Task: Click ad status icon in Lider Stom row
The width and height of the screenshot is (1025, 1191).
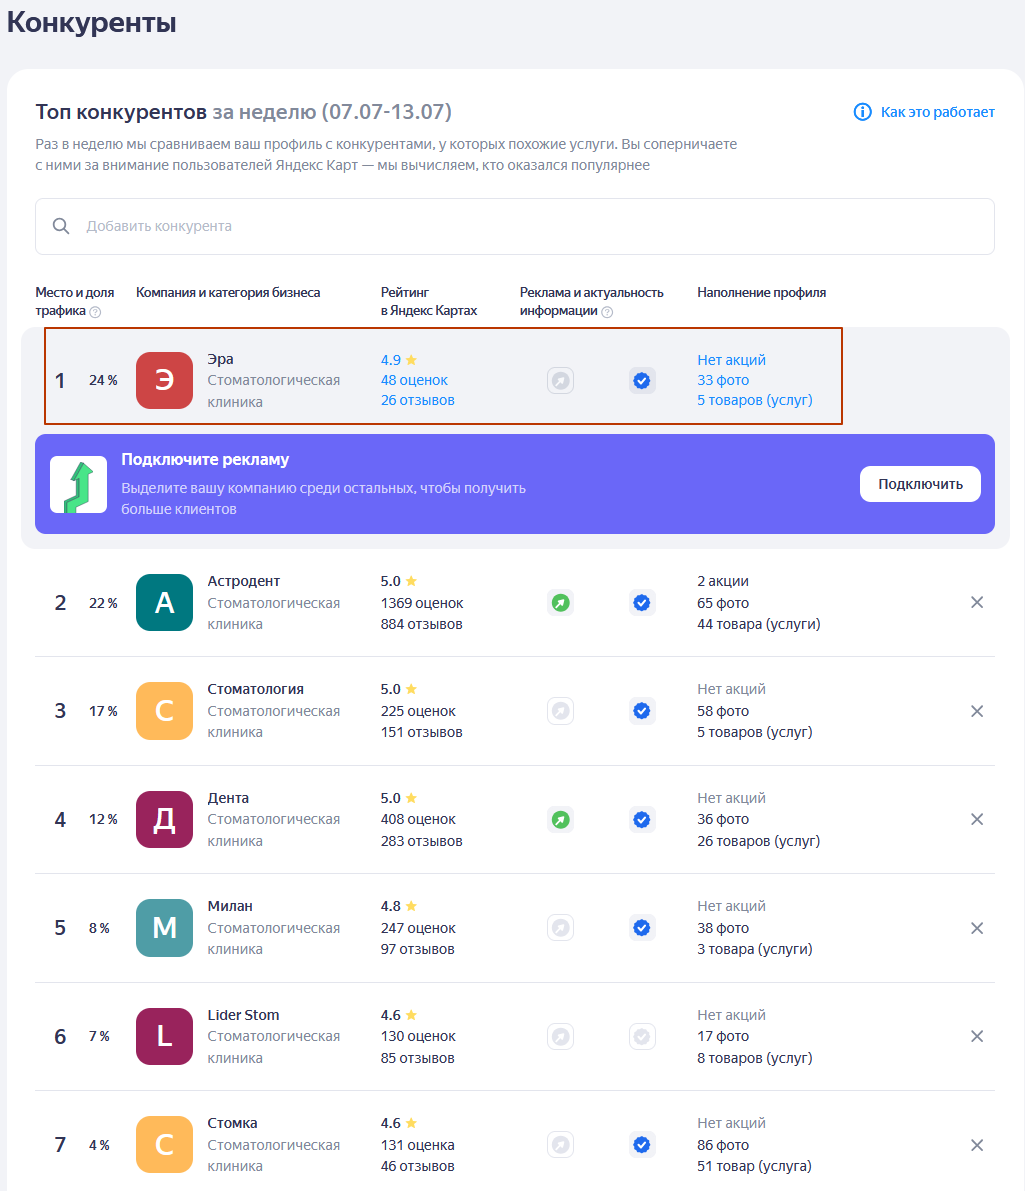Action: (561, 1036)
